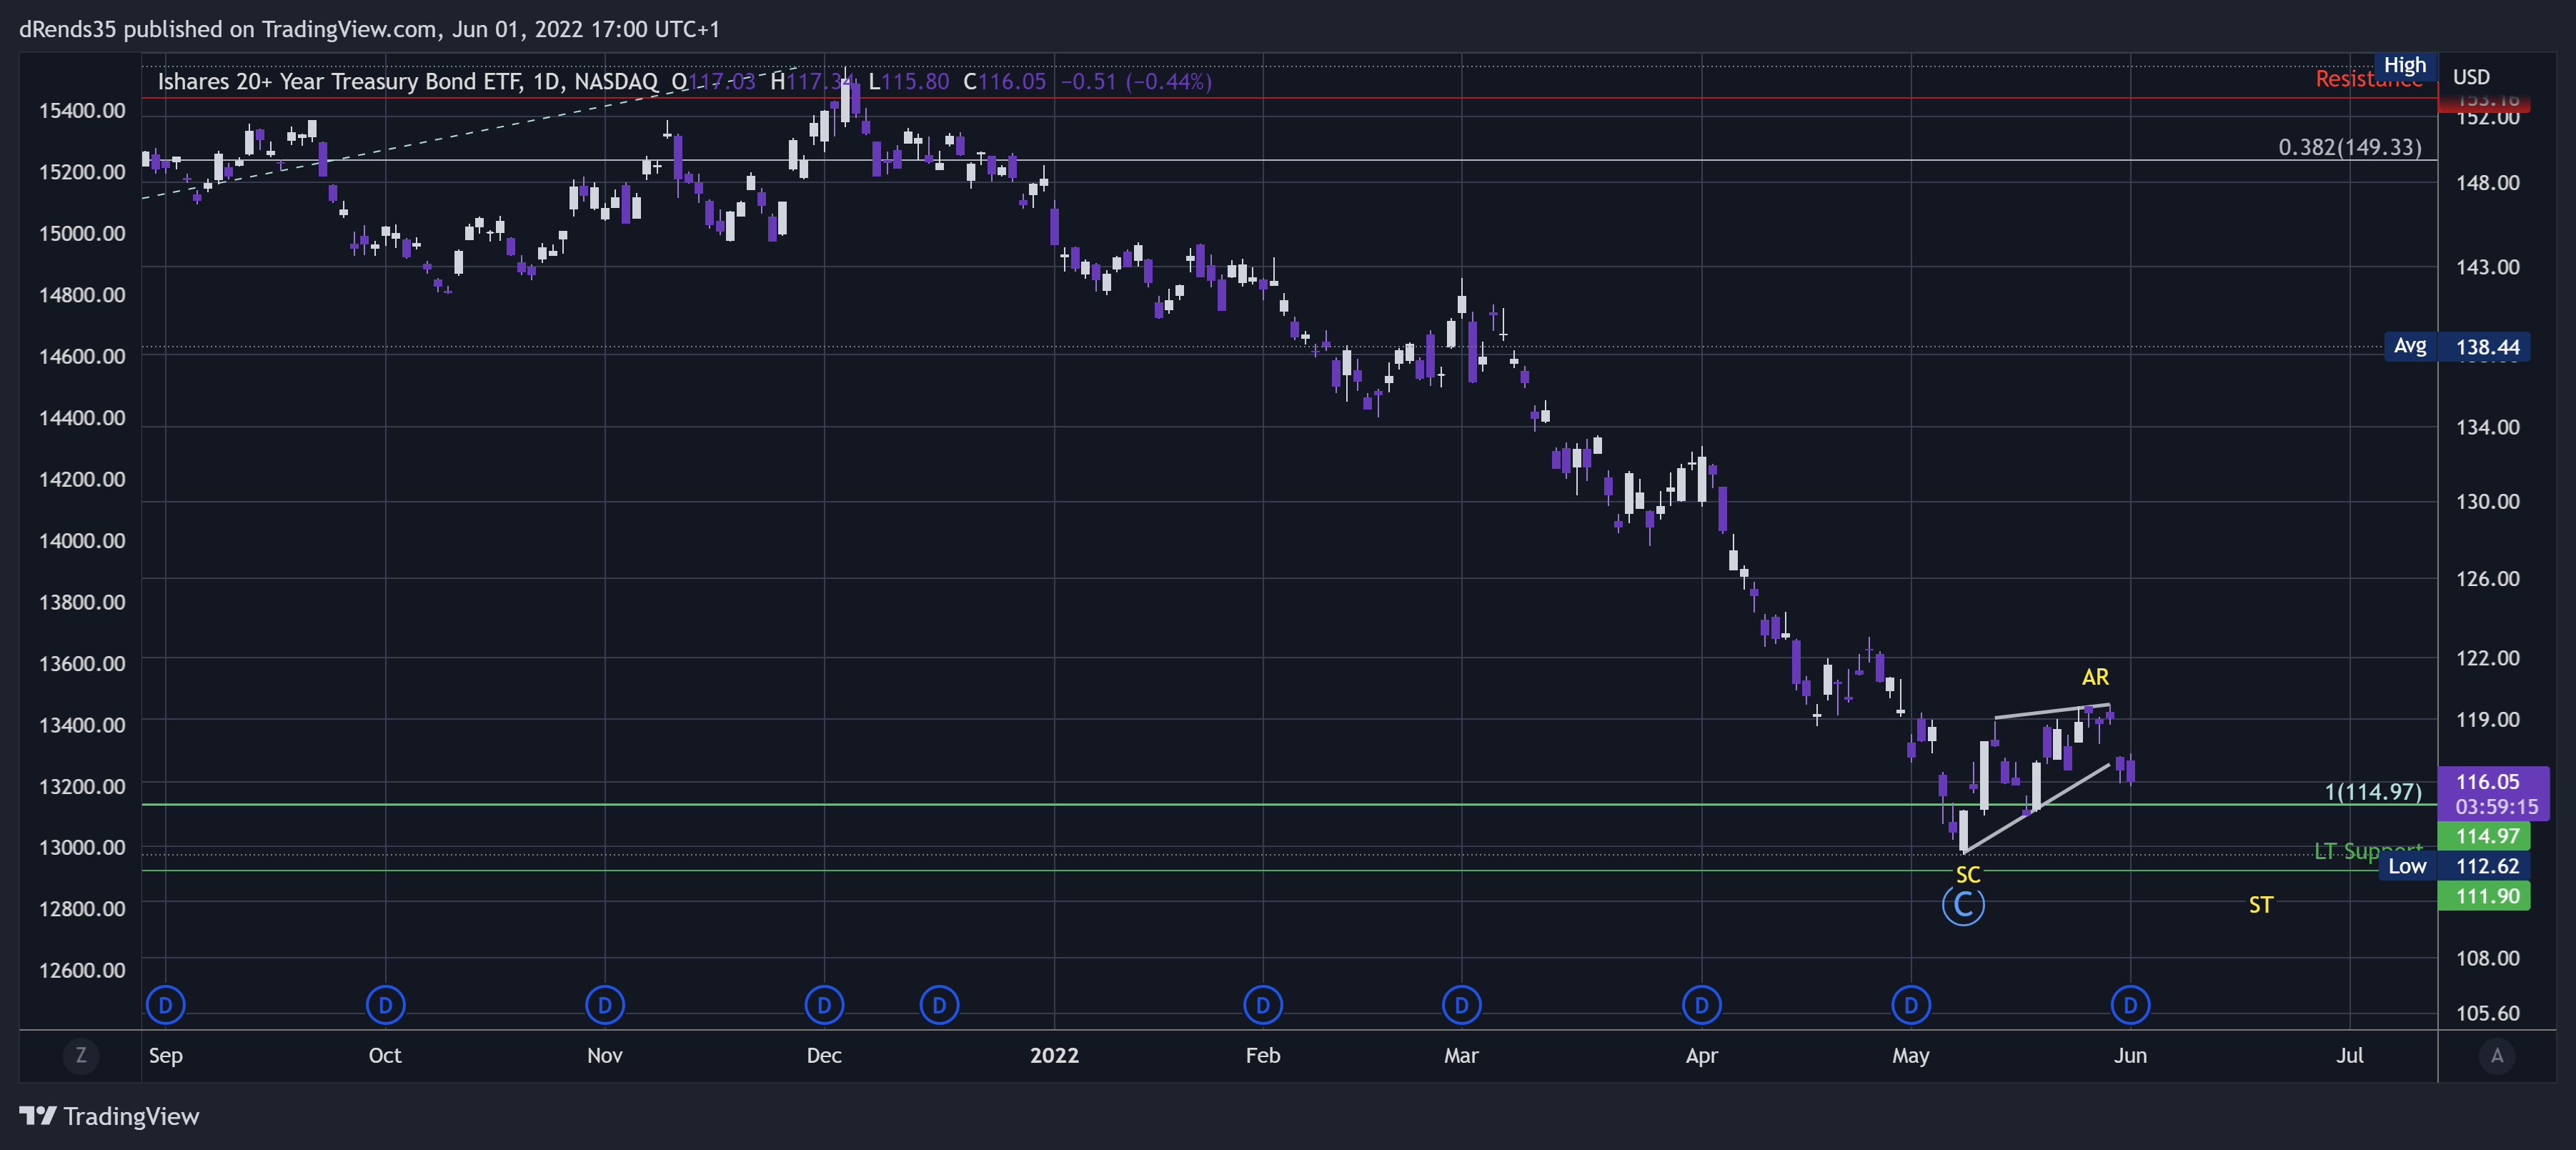This screenshot has width=2576, height=1150.
Task: Click the 15400.00 left scale value
Action: [x=82, y=110]
